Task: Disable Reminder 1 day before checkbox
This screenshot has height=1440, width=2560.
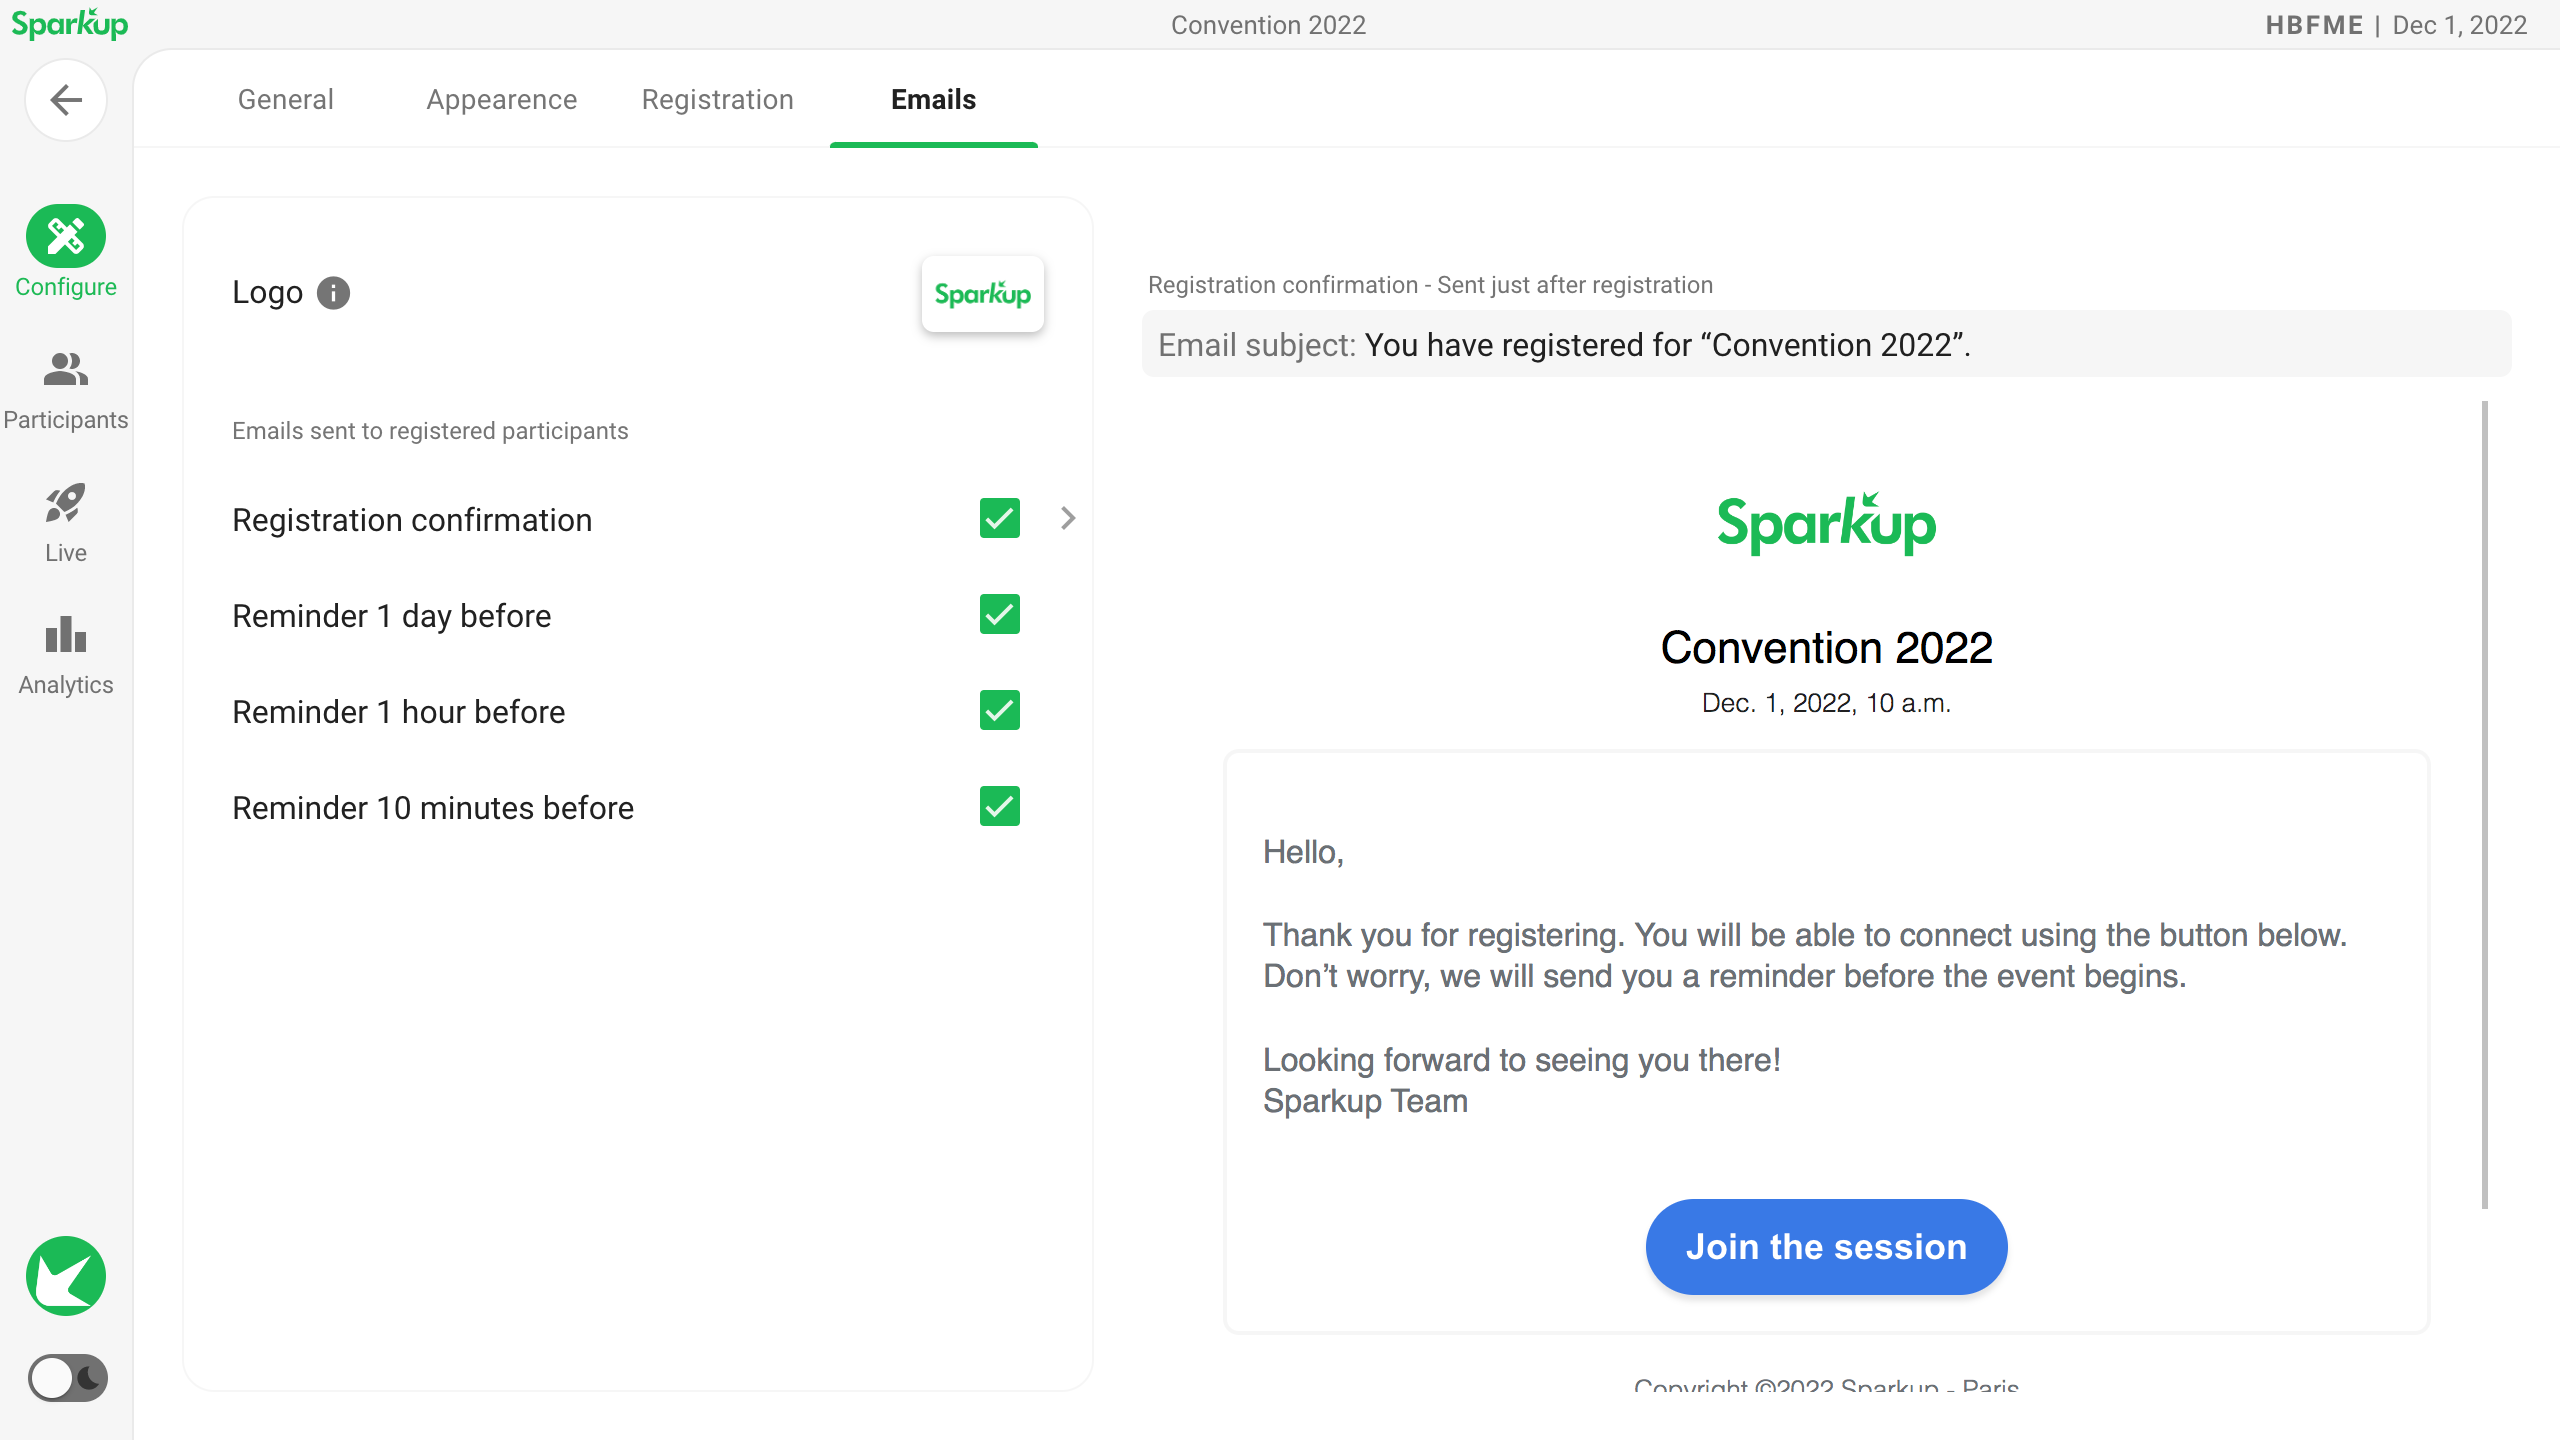Action: coord(999,614)
